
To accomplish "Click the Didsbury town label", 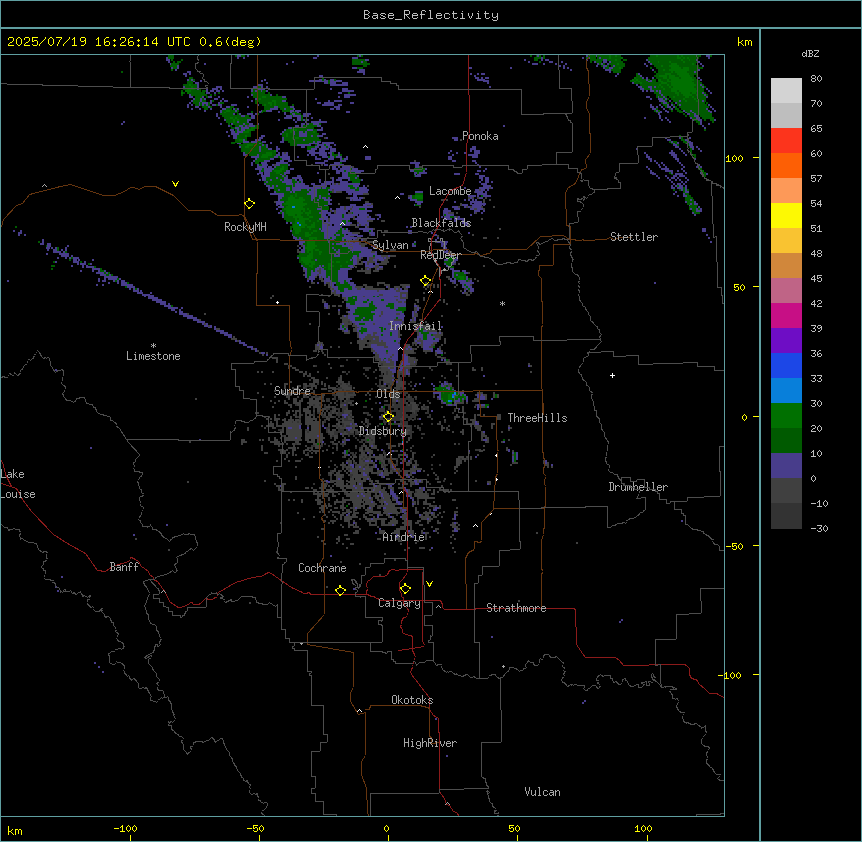I will pos(383,431).
